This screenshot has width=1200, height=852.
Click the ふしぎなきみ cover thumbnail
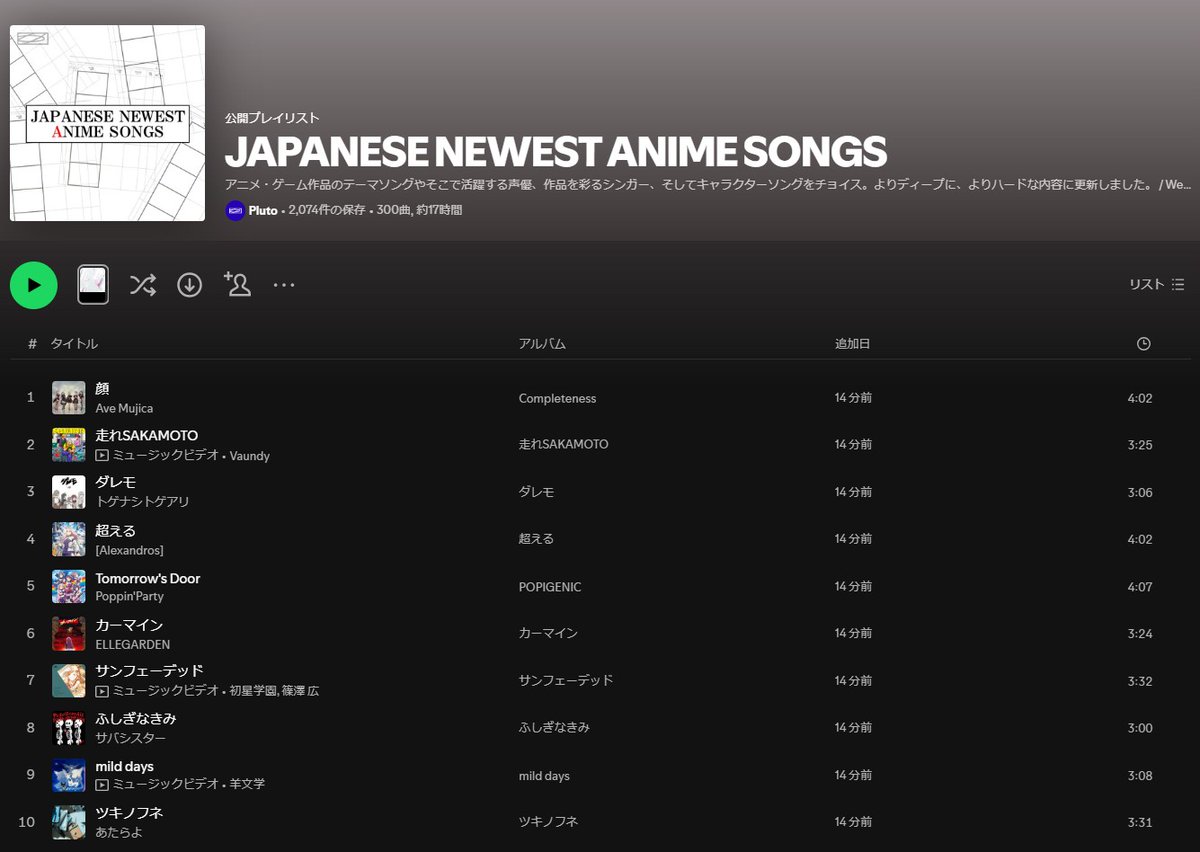tap(69, 728)
